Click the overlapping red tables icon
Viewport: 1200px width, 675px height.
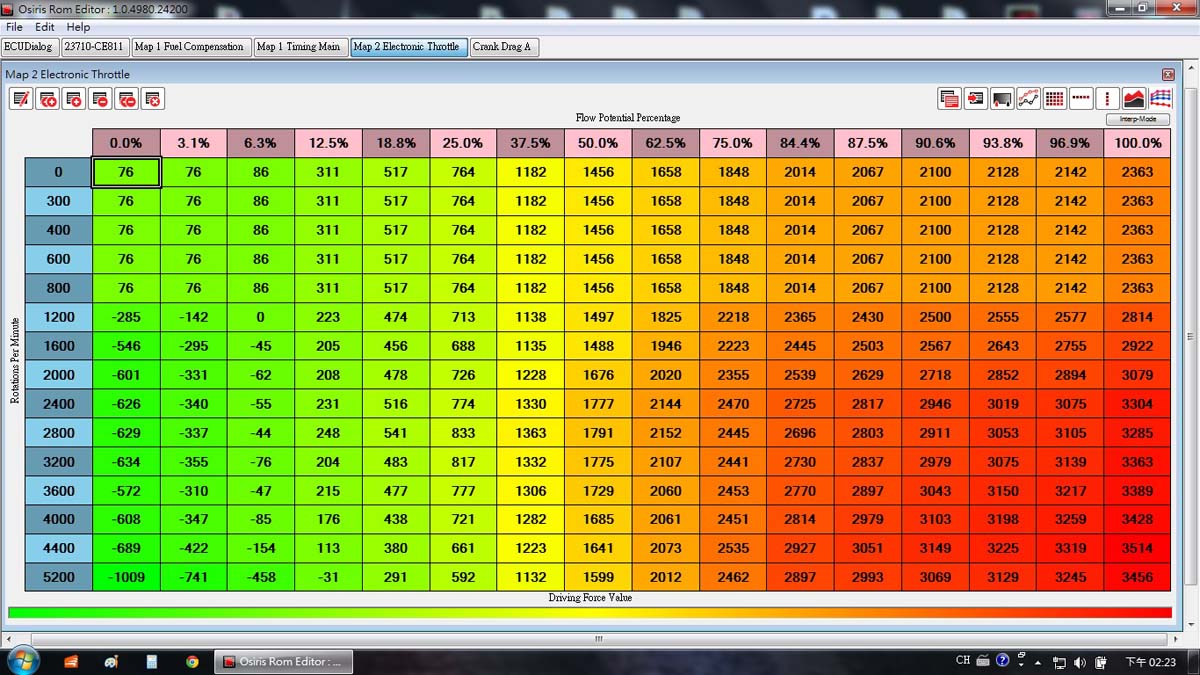click(x=949, y=98)
